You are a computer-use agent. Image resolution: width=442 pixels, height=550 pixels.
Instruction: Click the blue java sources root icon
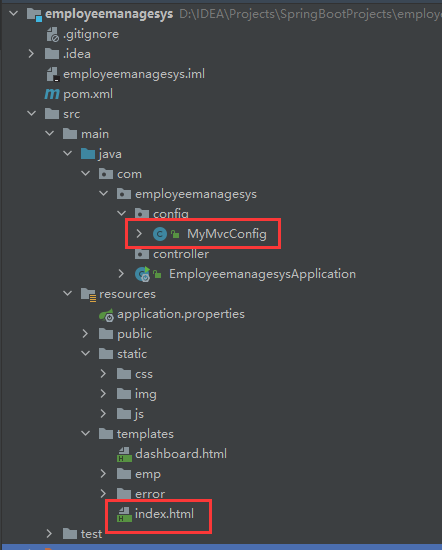tap(88, 154)
